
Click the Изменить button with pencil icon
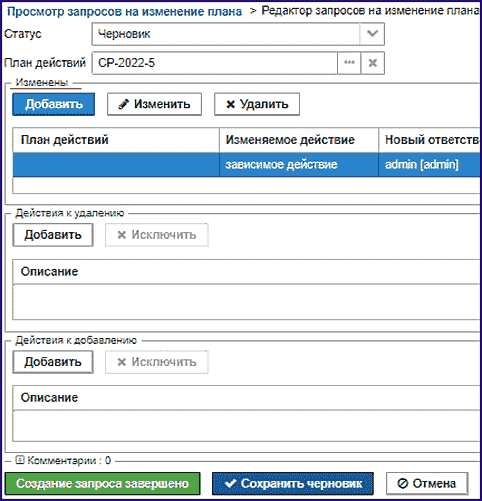(x=154, y=104)
